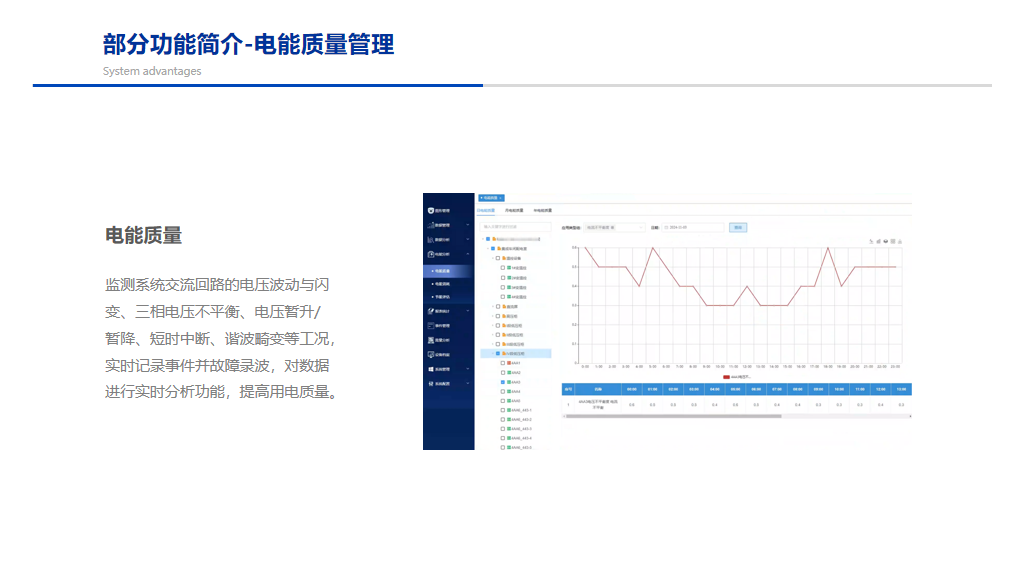Collapse the 电能分析 sidebar submenu arrow
The image size is (1018, 572).
point(468,254)
